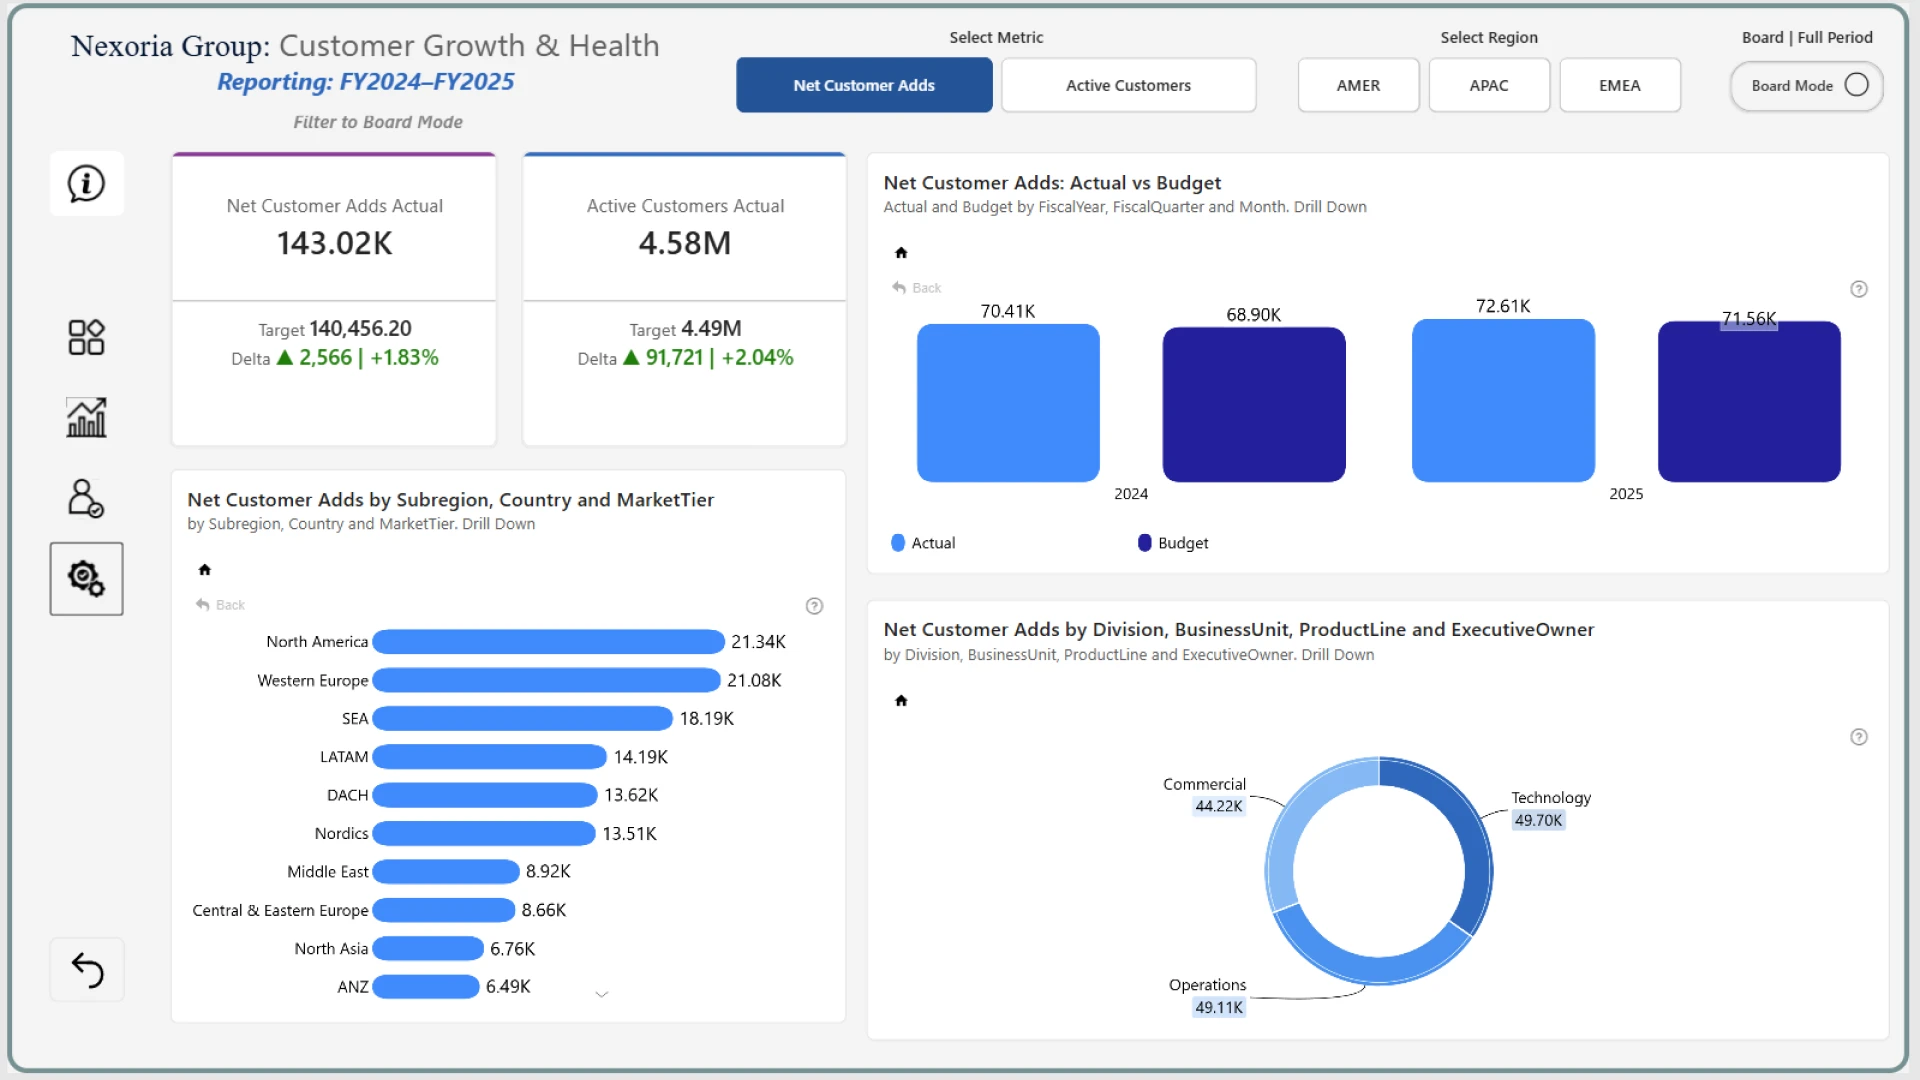The height and width of the screenshot is (1080, 1920).
Task: Click the undo back arrow icon in sidebar
Action: [x=87, y=969]
